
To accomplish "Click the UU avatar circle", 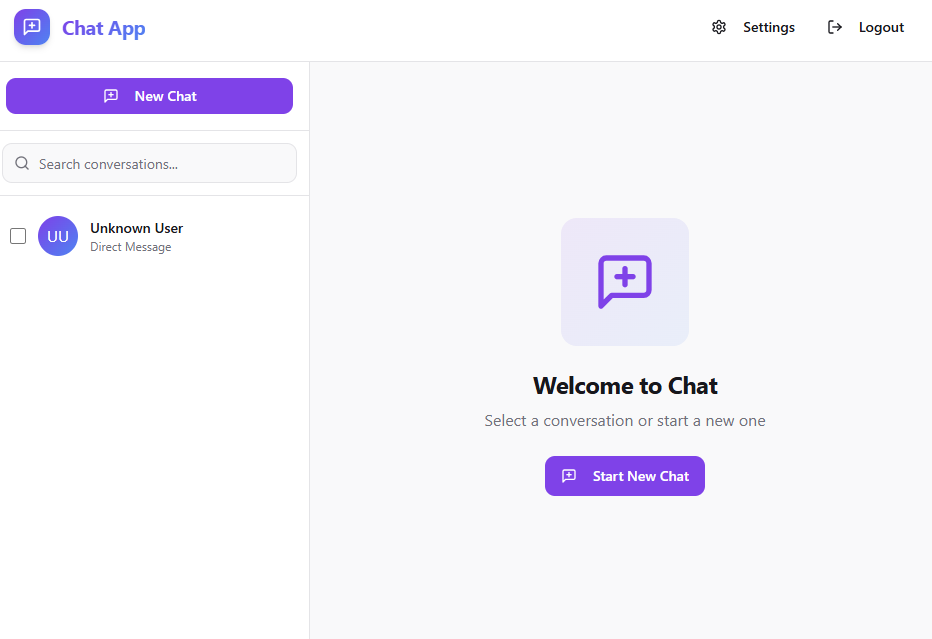I will pos(58,236).
